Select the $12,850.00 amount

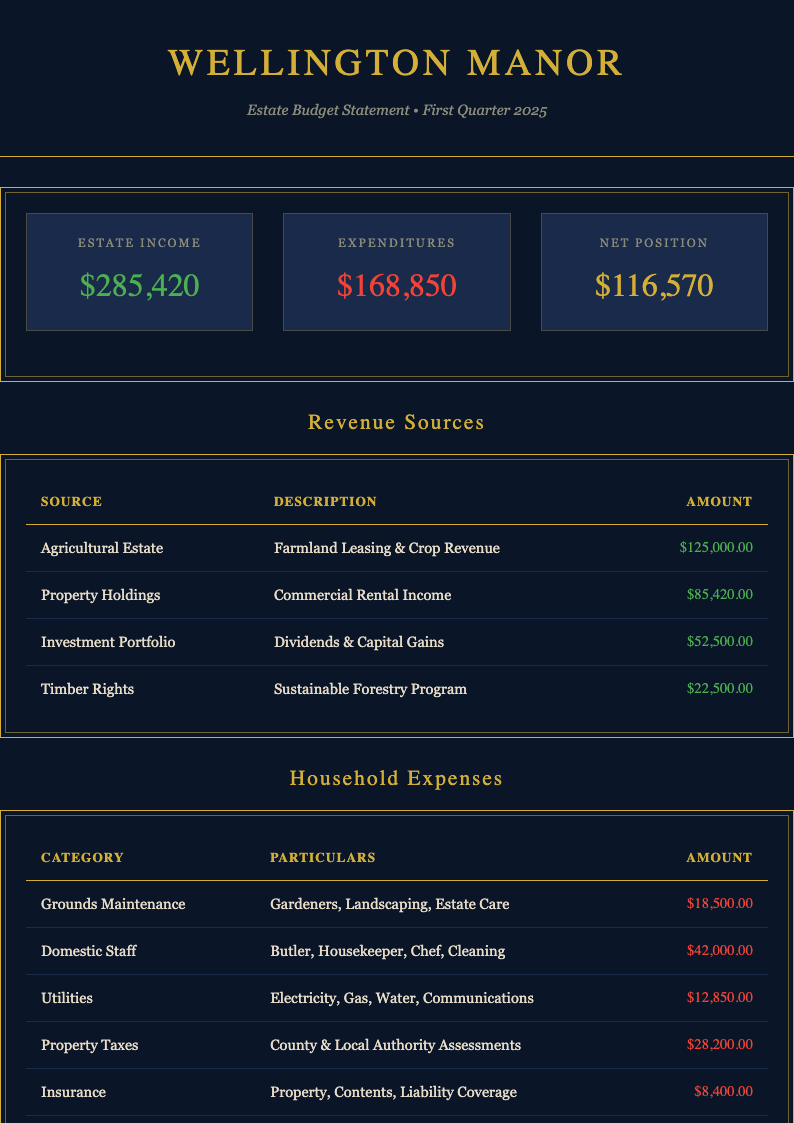(x=720, y=998)
